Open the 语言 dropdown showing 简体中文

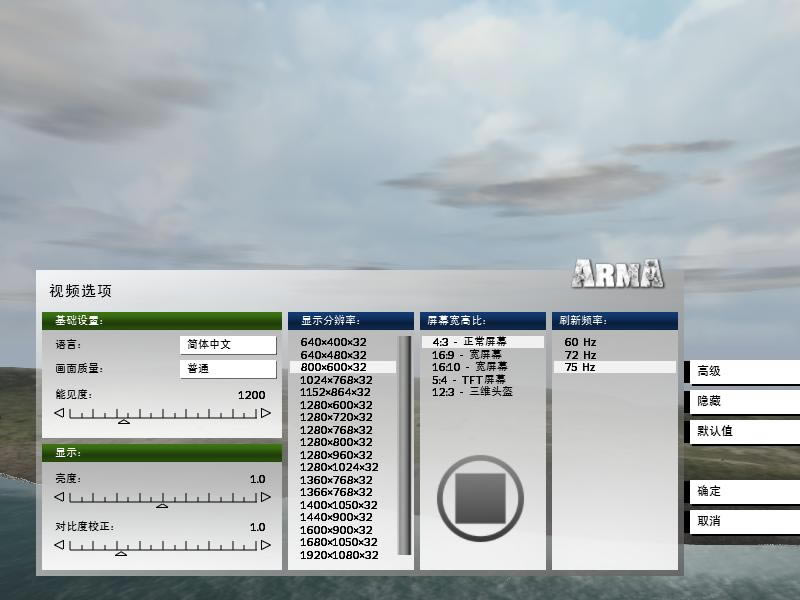point(228,344)
